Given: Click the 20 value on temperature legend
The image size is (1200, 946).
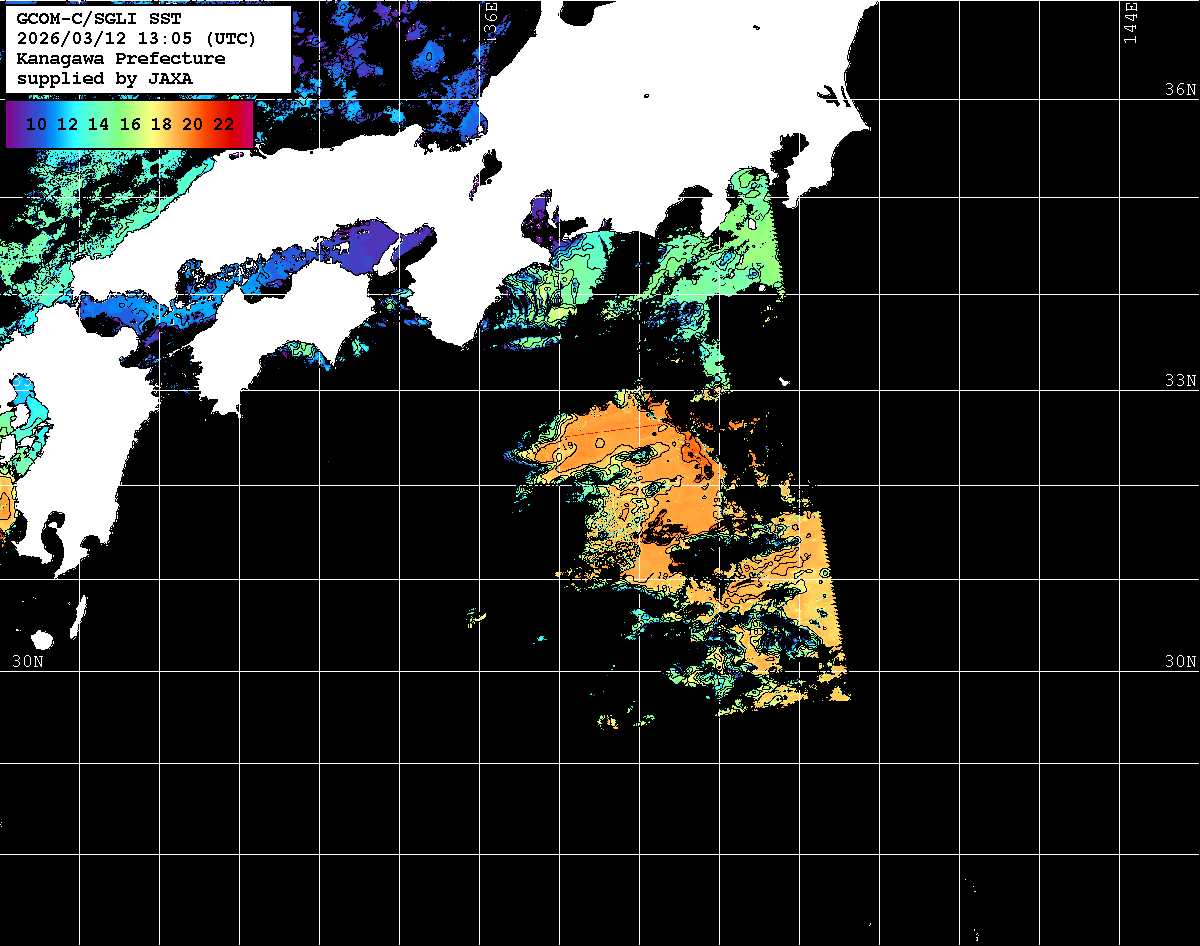Looking at the screenshot, I should click(x=193, y=125).
